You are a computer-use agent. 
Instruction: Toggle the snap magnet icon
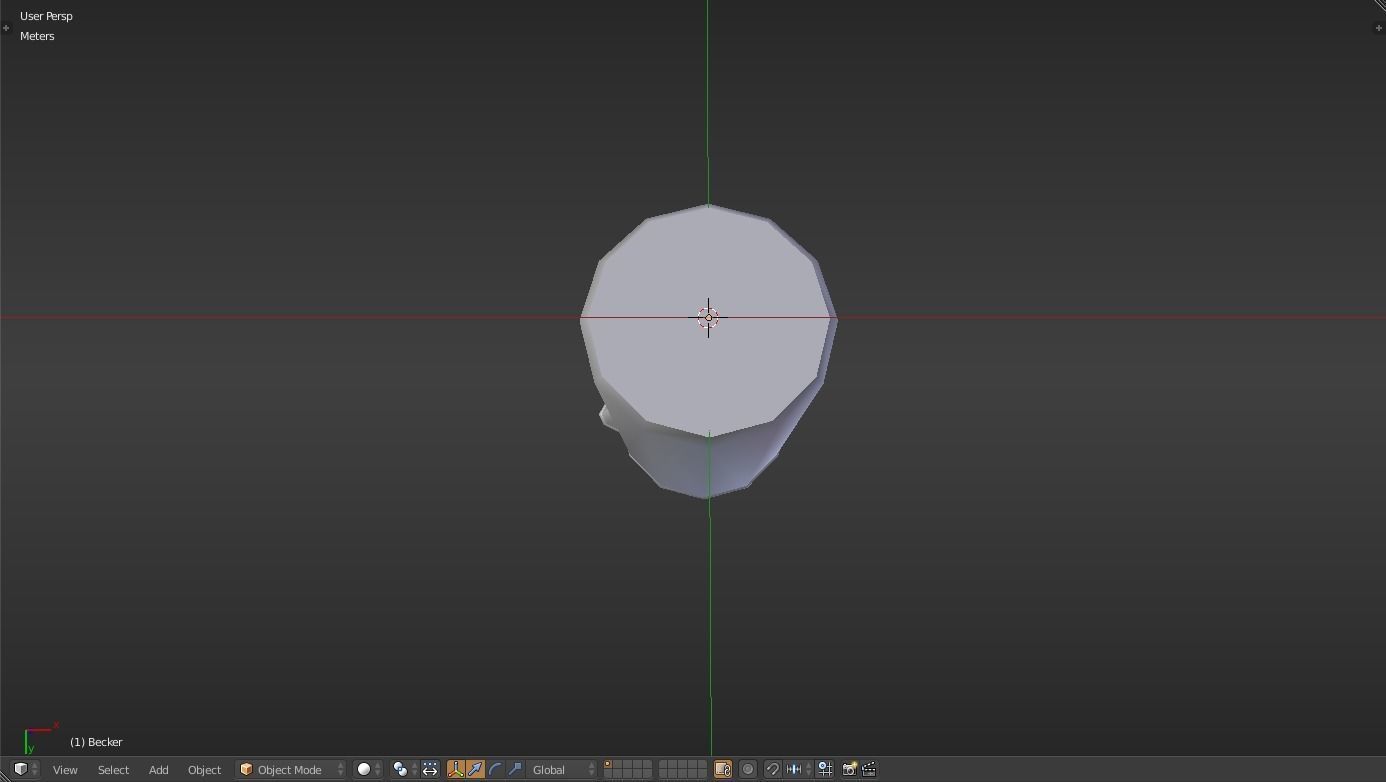tap(773, 769)
